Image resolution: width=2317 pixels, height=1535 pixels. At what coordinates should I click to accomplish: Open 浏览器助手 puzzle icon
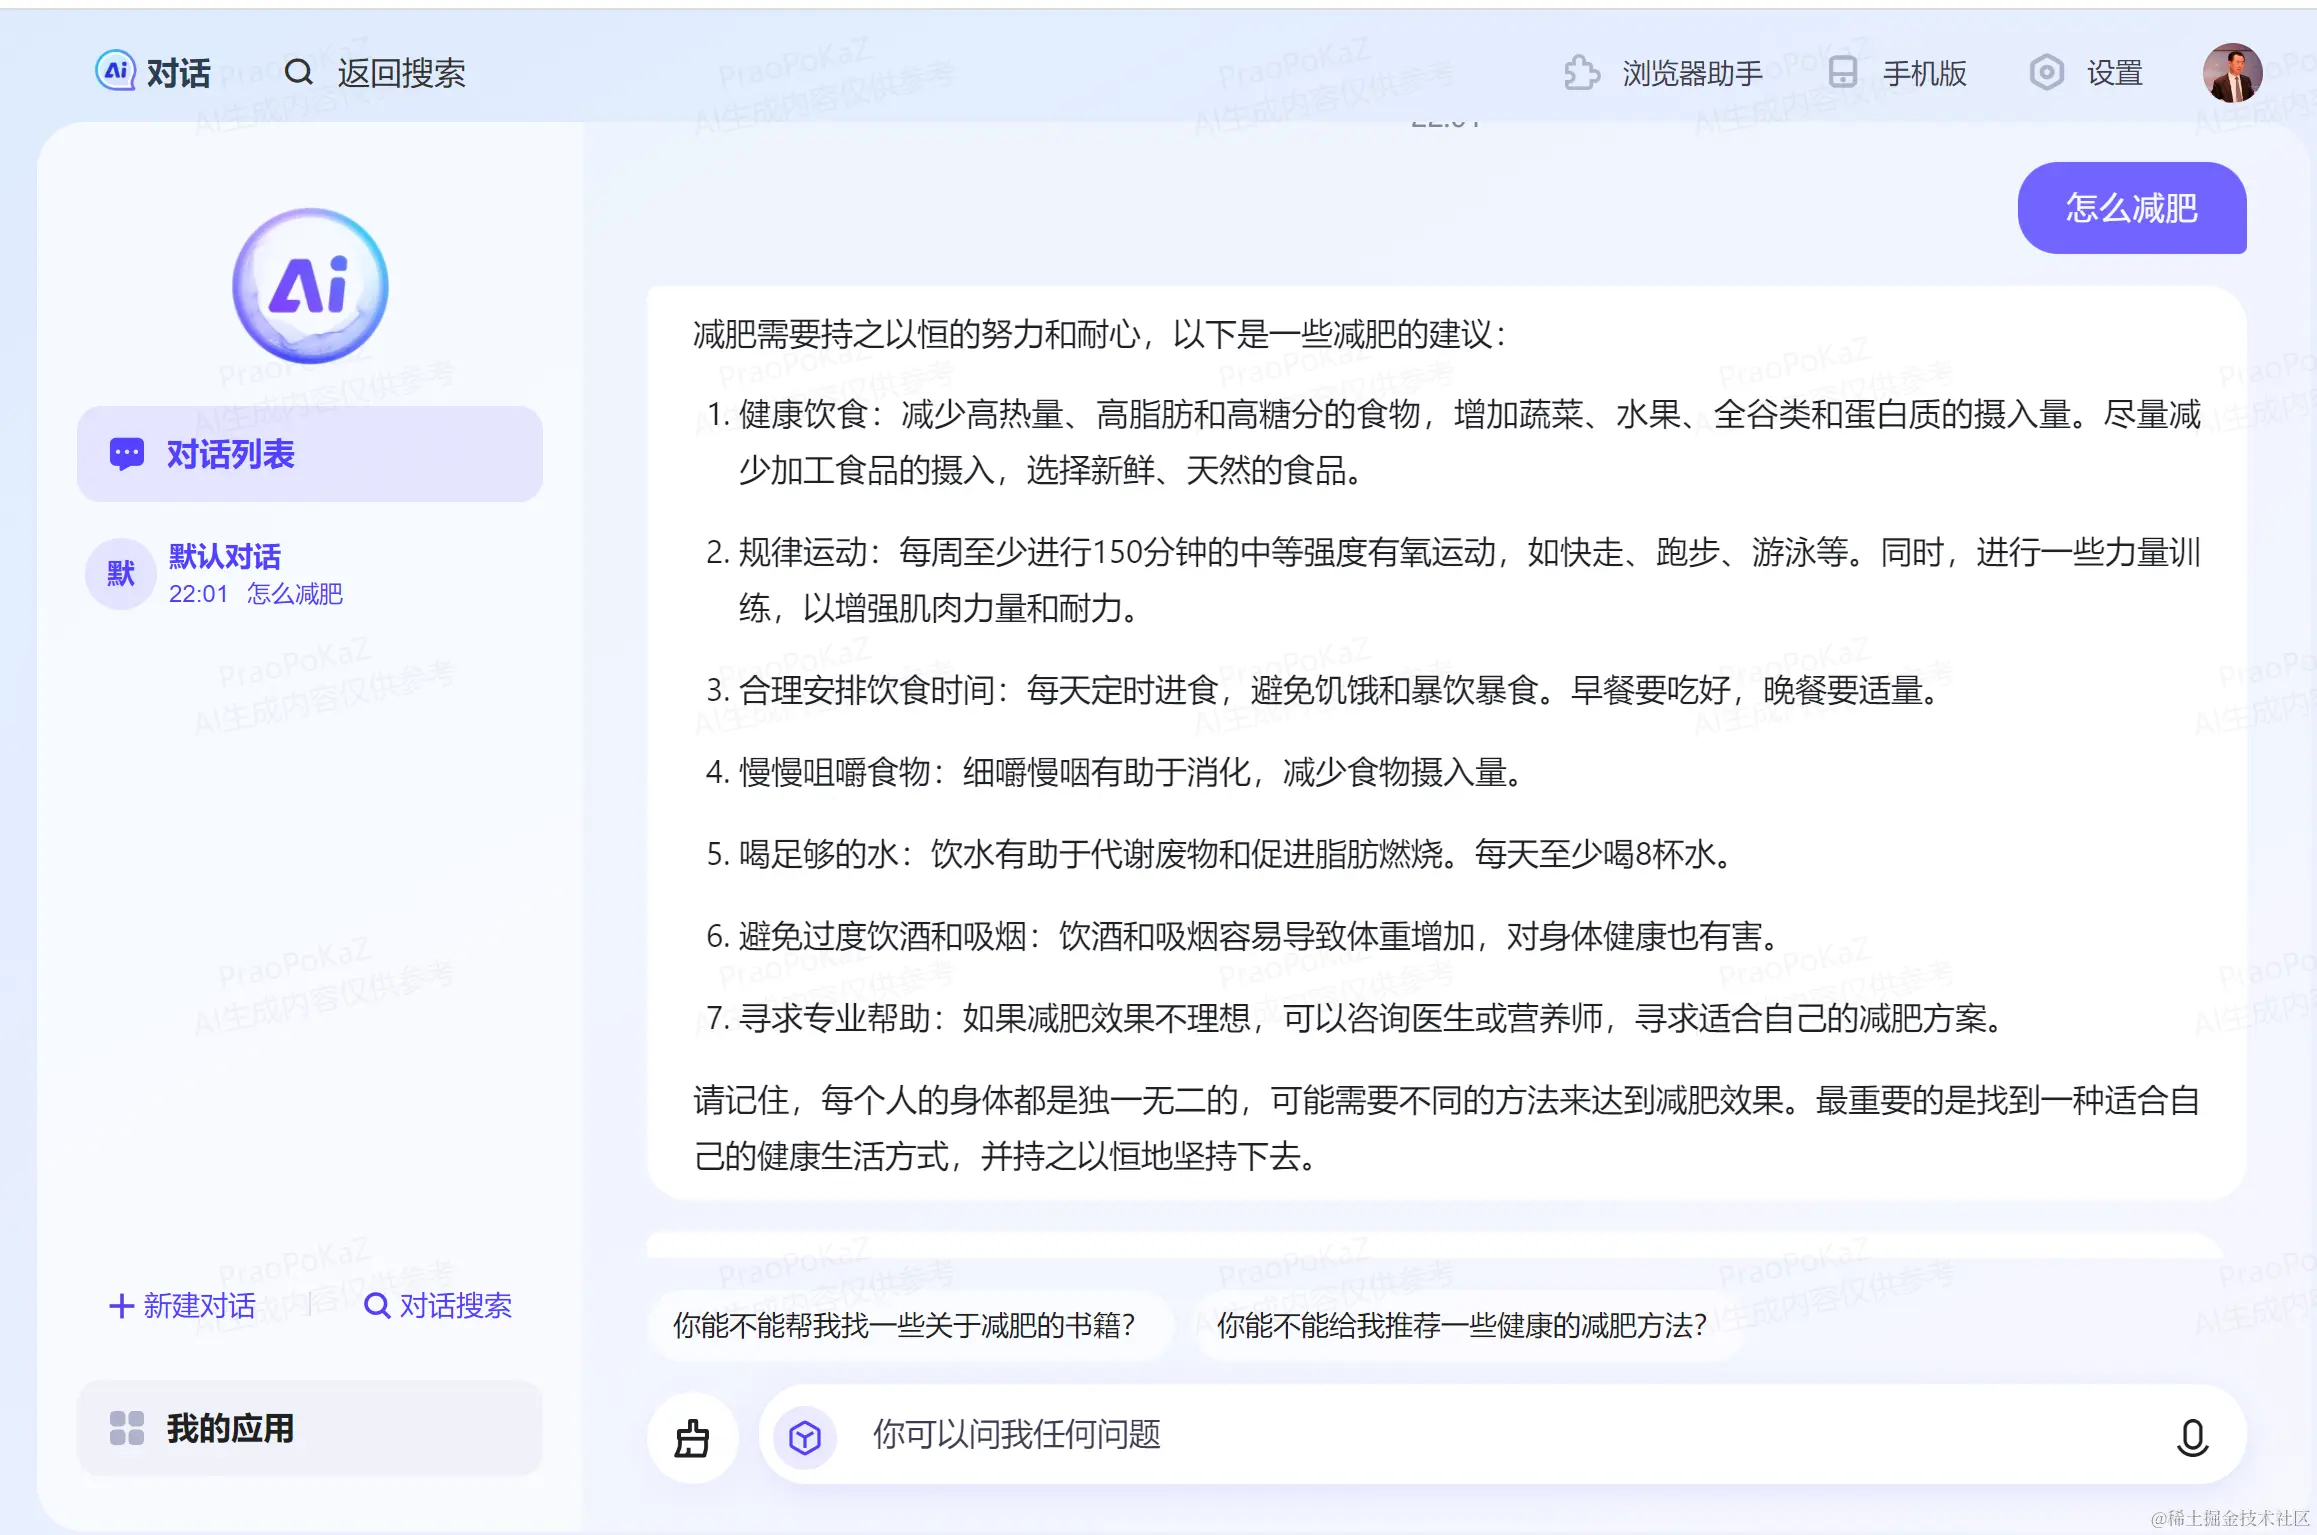click(x=1581, y=73)
